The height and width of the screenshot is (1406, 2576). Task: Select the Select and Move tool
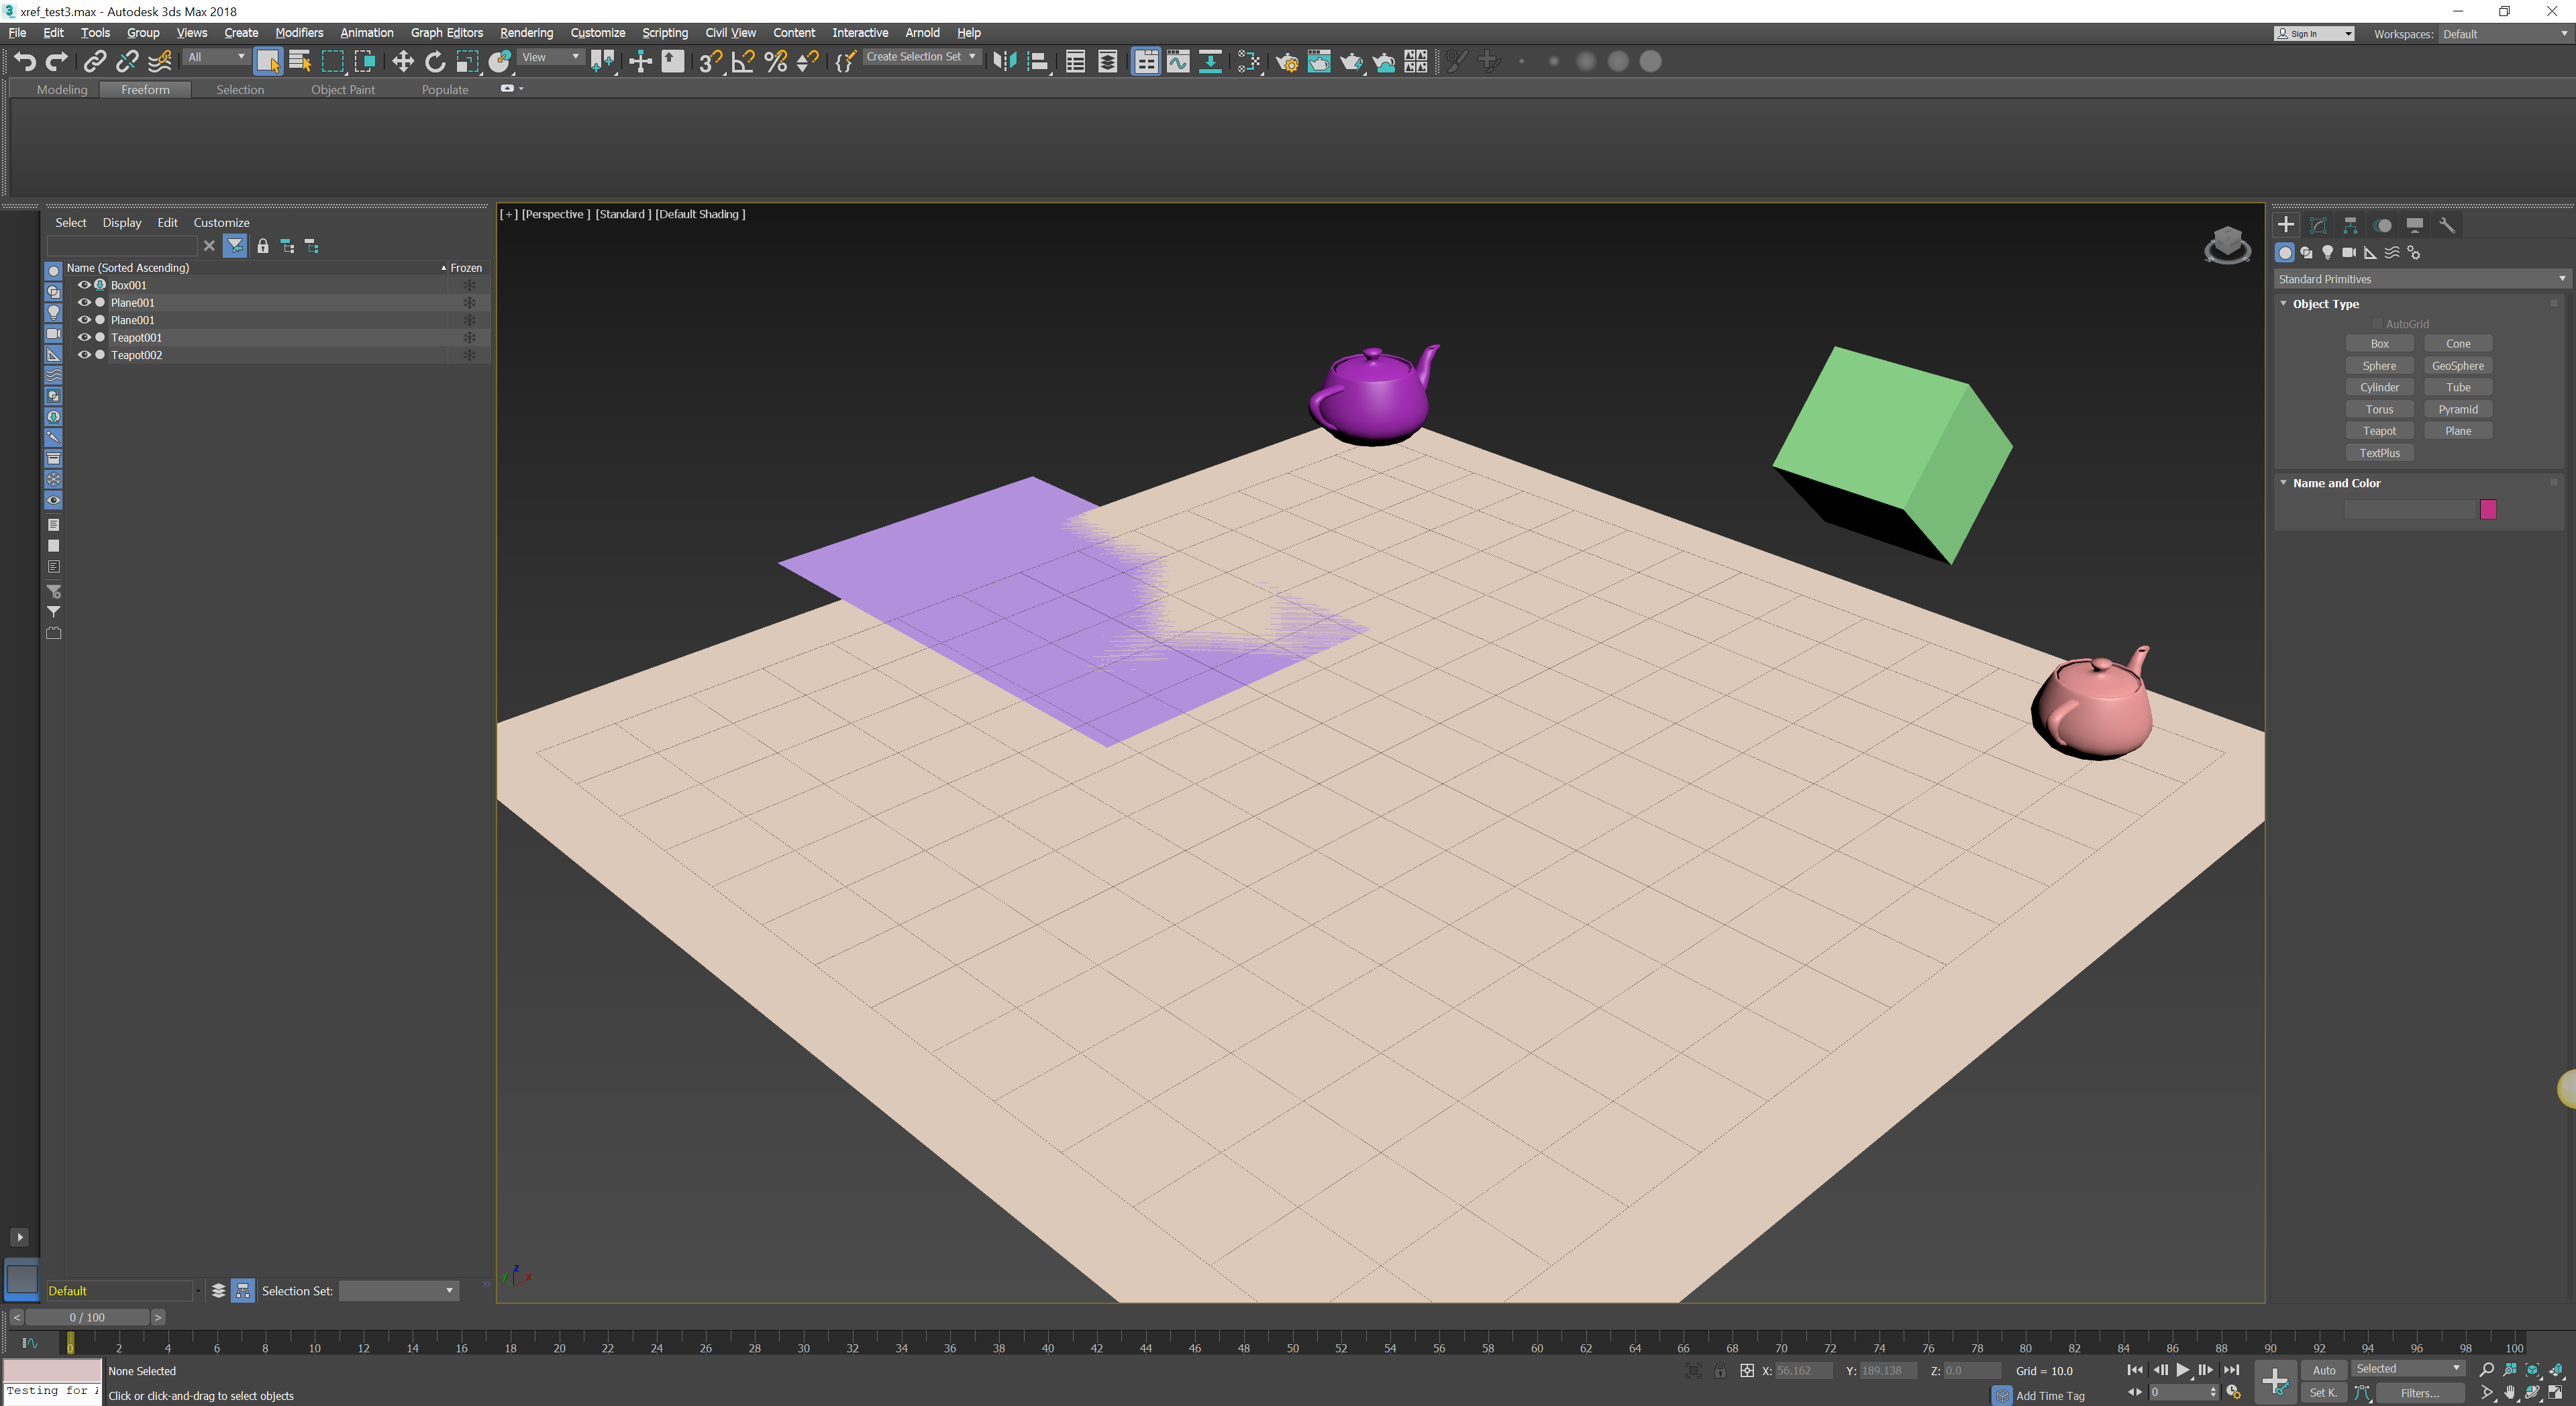click(402, 62)
